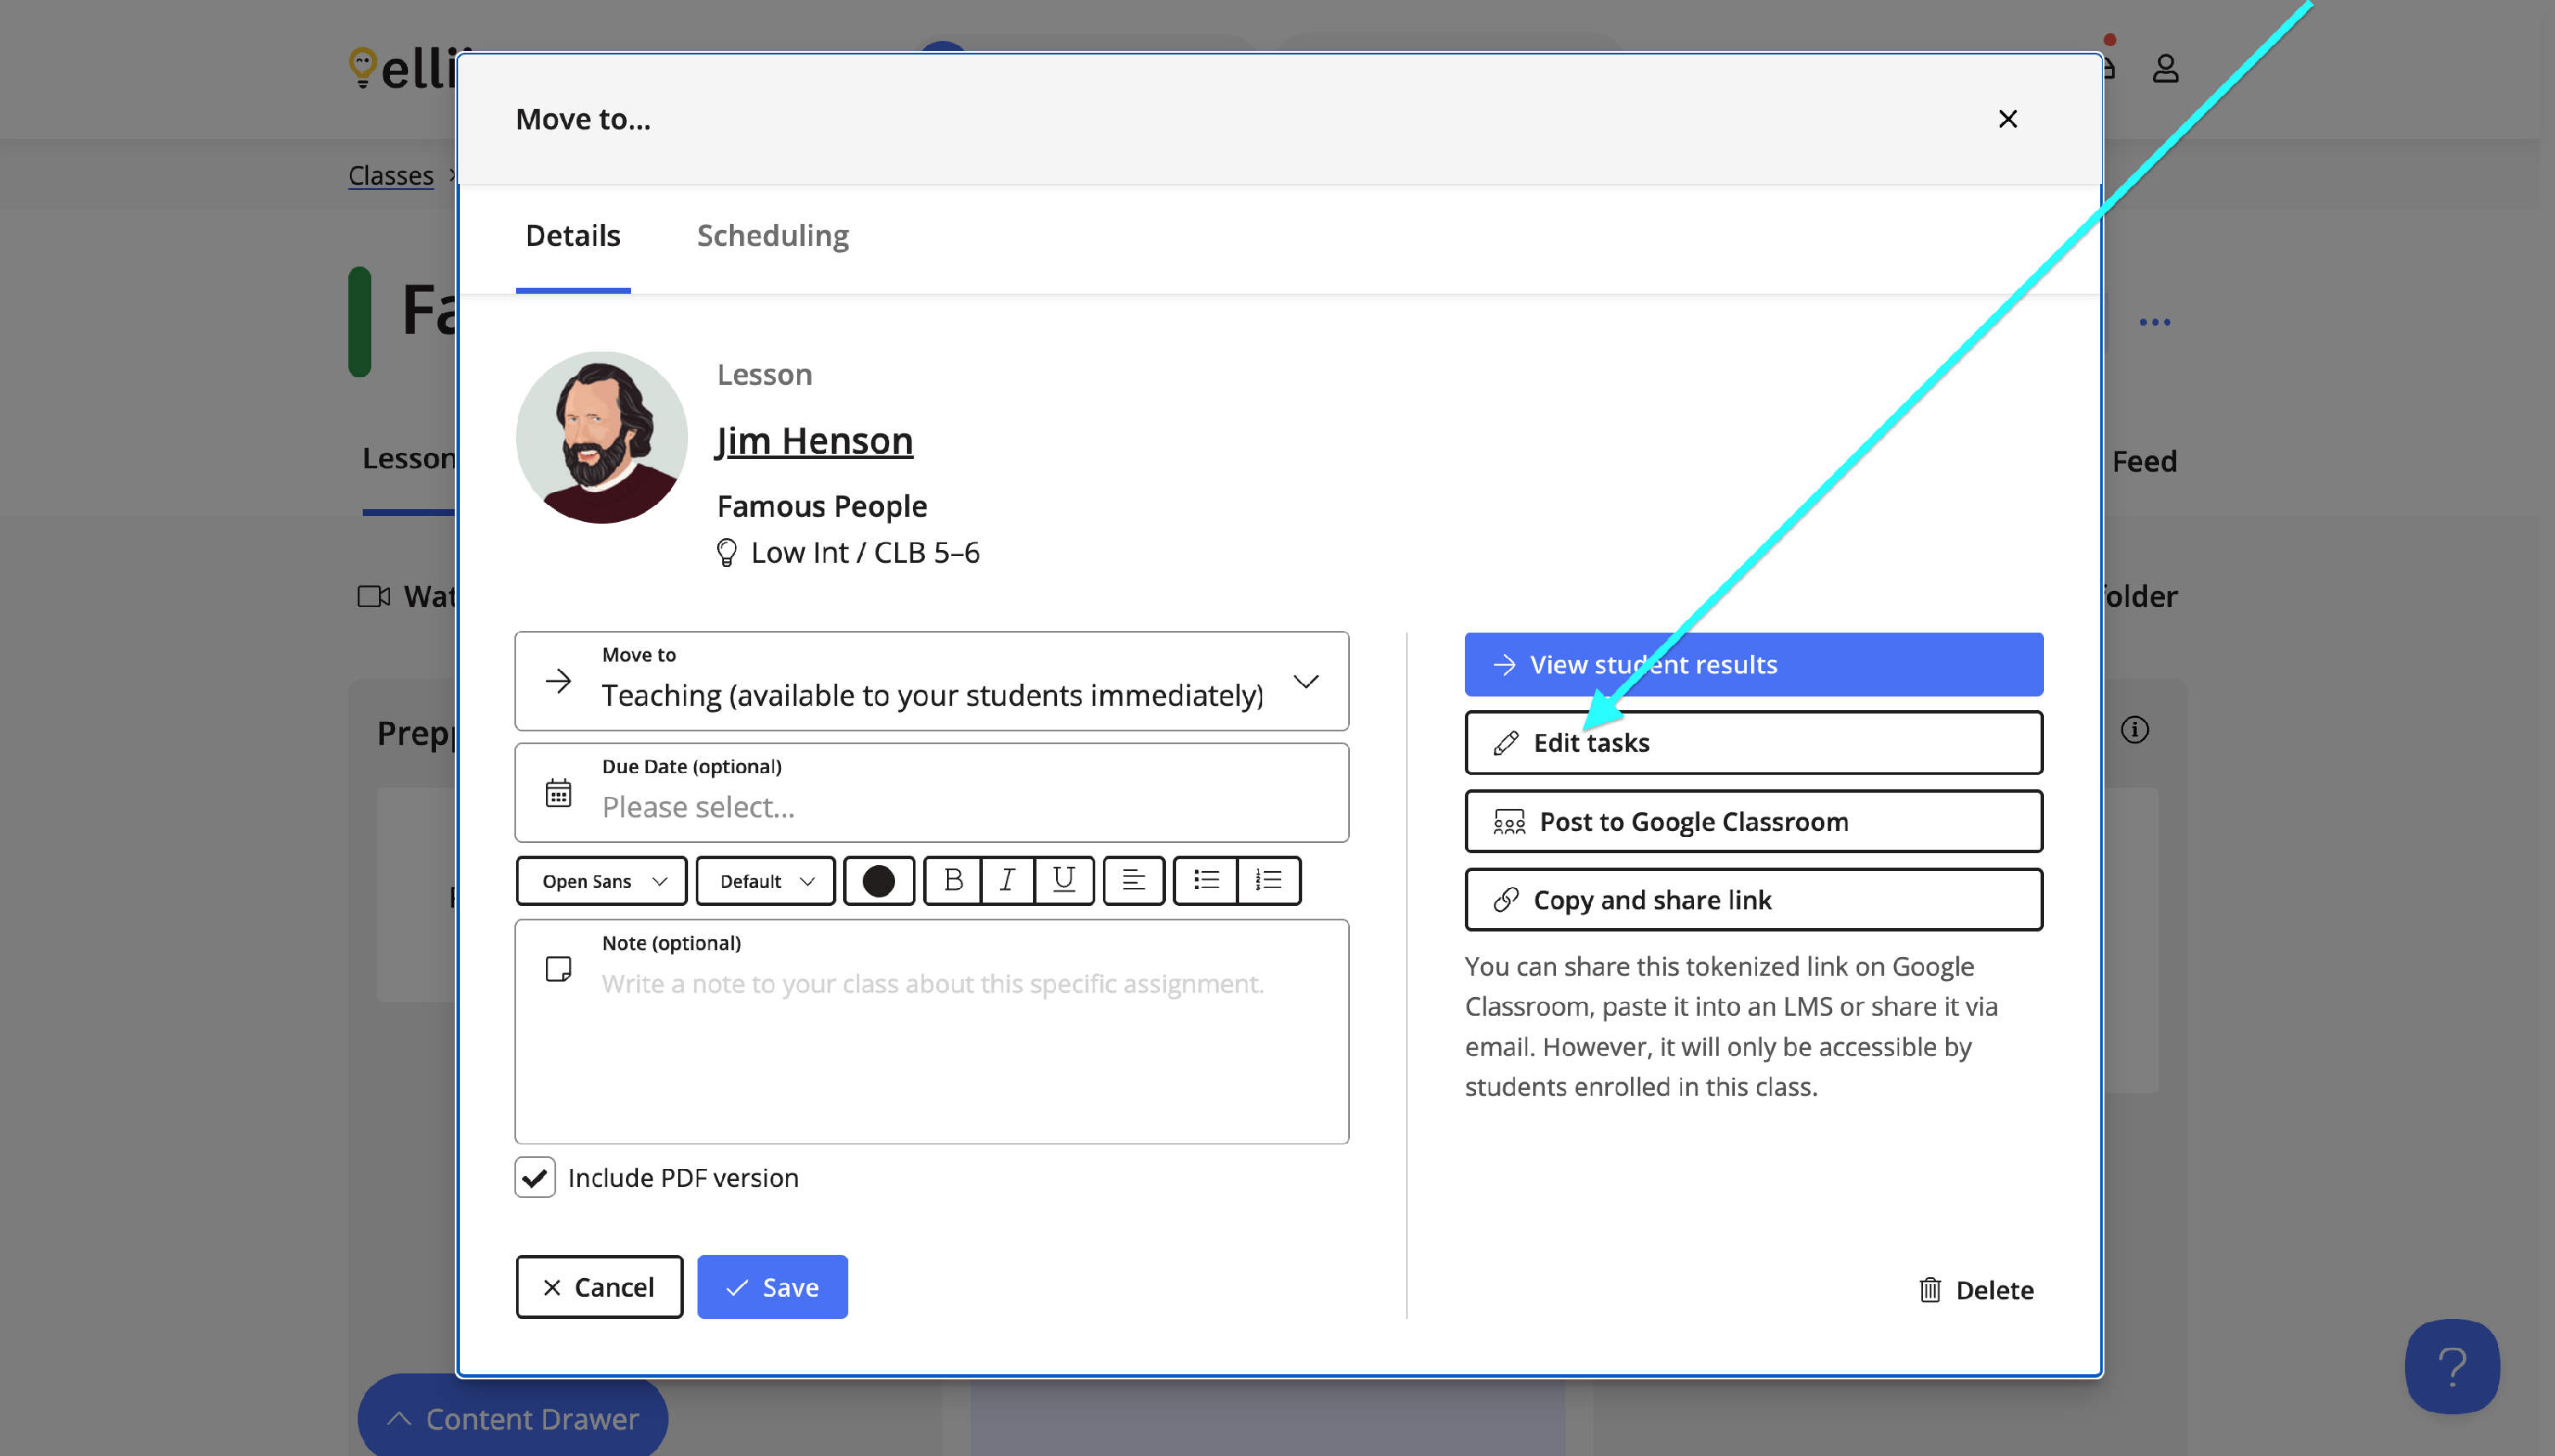Click the Italic formatting icon
The image size is (2555, 1456).
(x=1007, y=880)
